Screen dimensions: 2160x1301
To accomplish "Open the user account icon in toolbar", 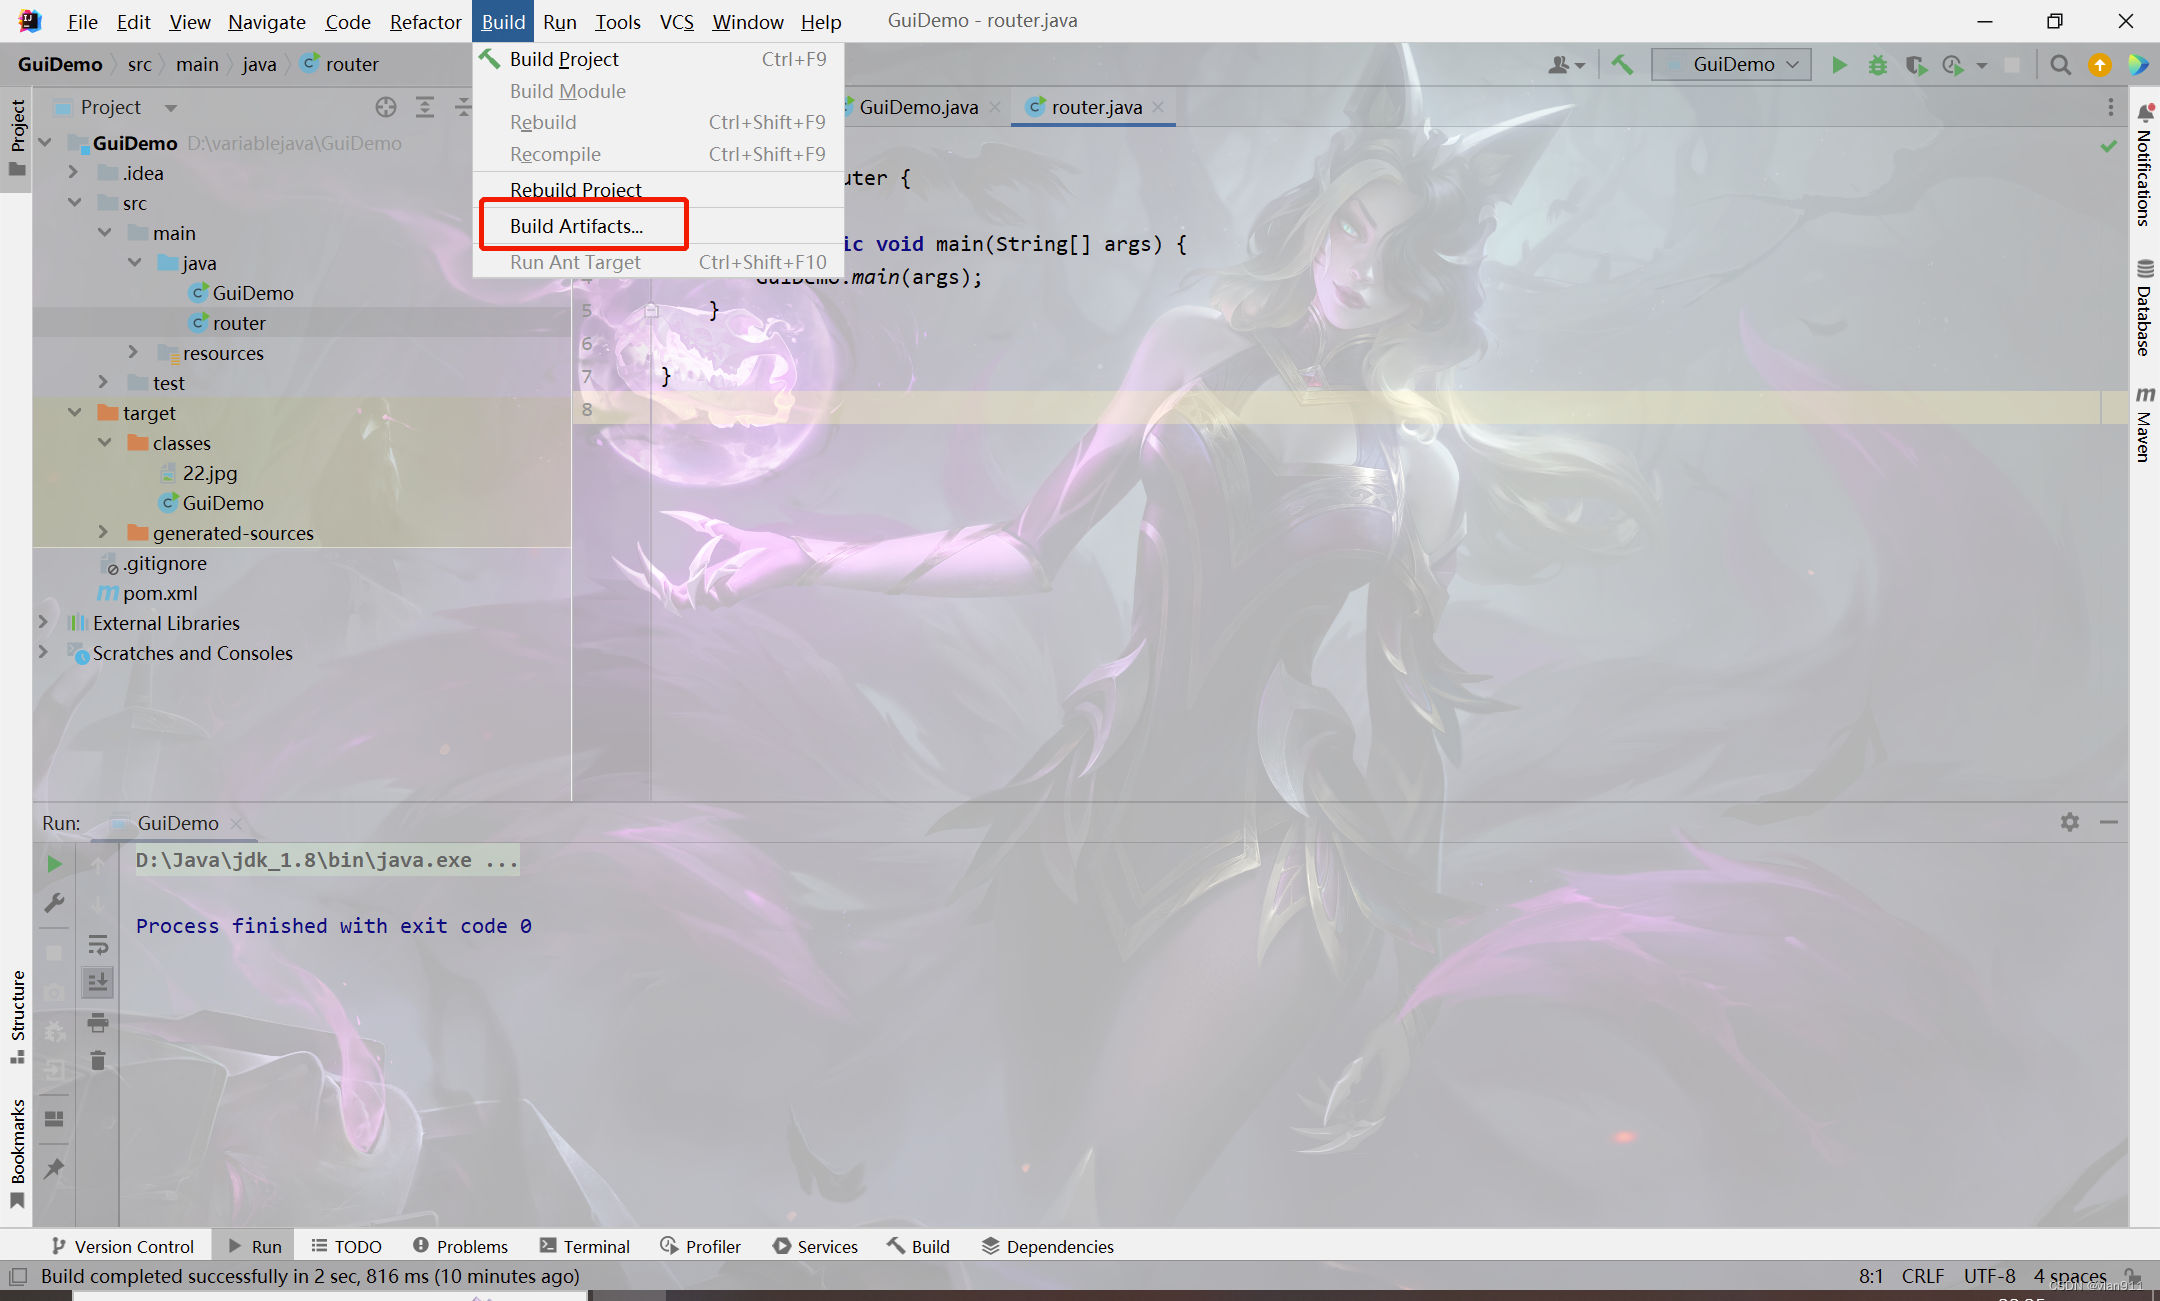I will [x=1566, y=65].
